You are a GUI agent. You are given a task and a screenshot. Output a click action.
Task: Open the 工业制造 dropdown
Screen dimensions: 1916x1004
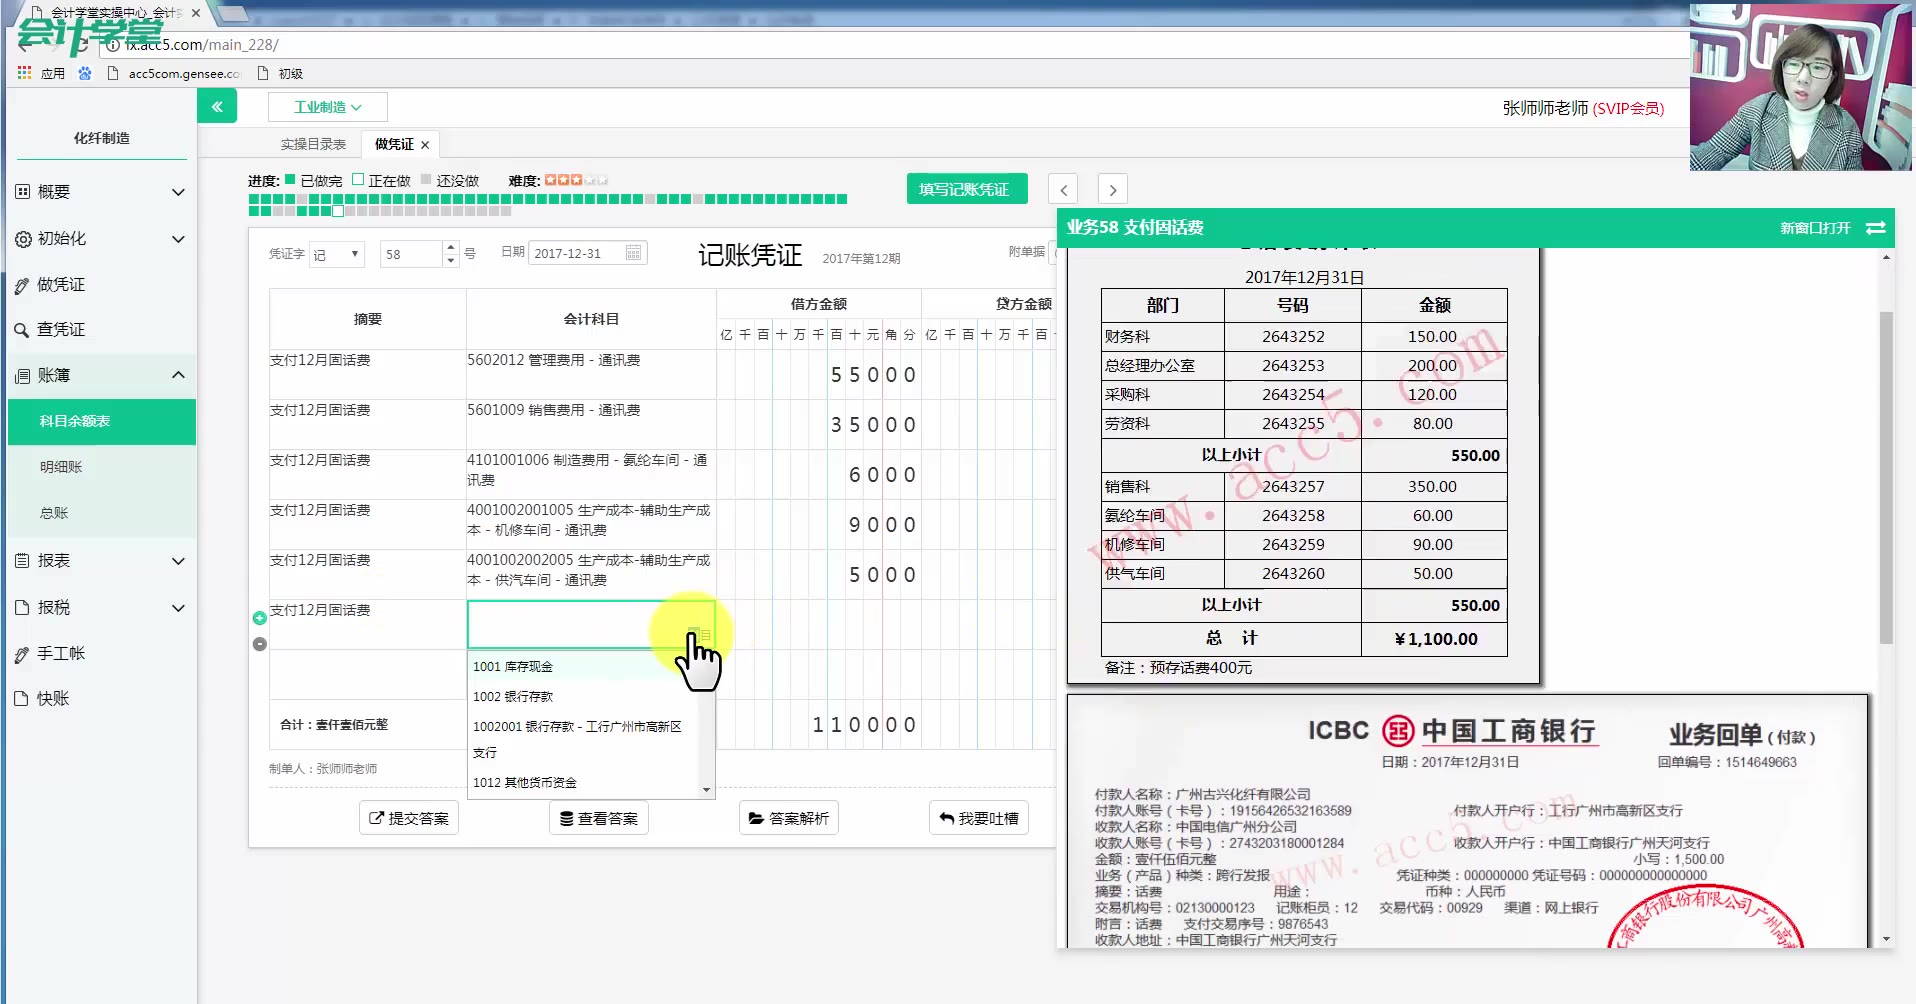pyautogui.click(x=328, y=107)
